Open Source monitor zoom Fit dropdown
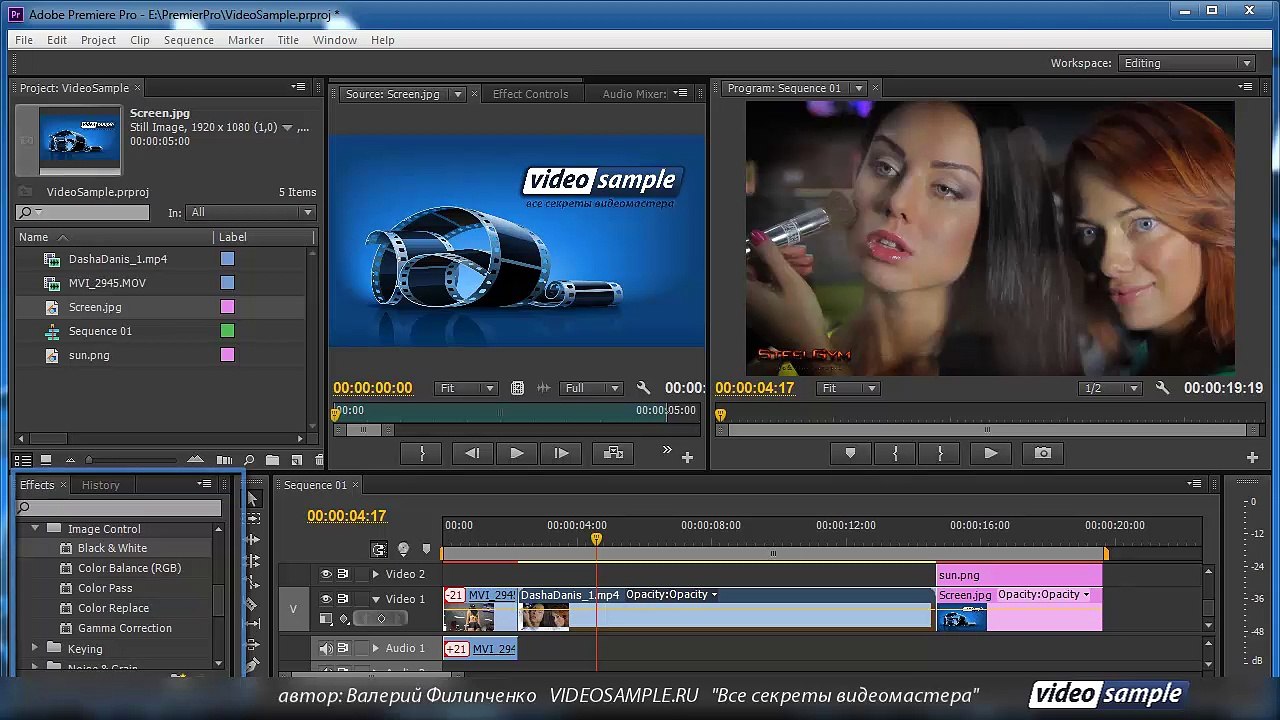Screen dimensions: 1280x720 [x=466, y=388]
